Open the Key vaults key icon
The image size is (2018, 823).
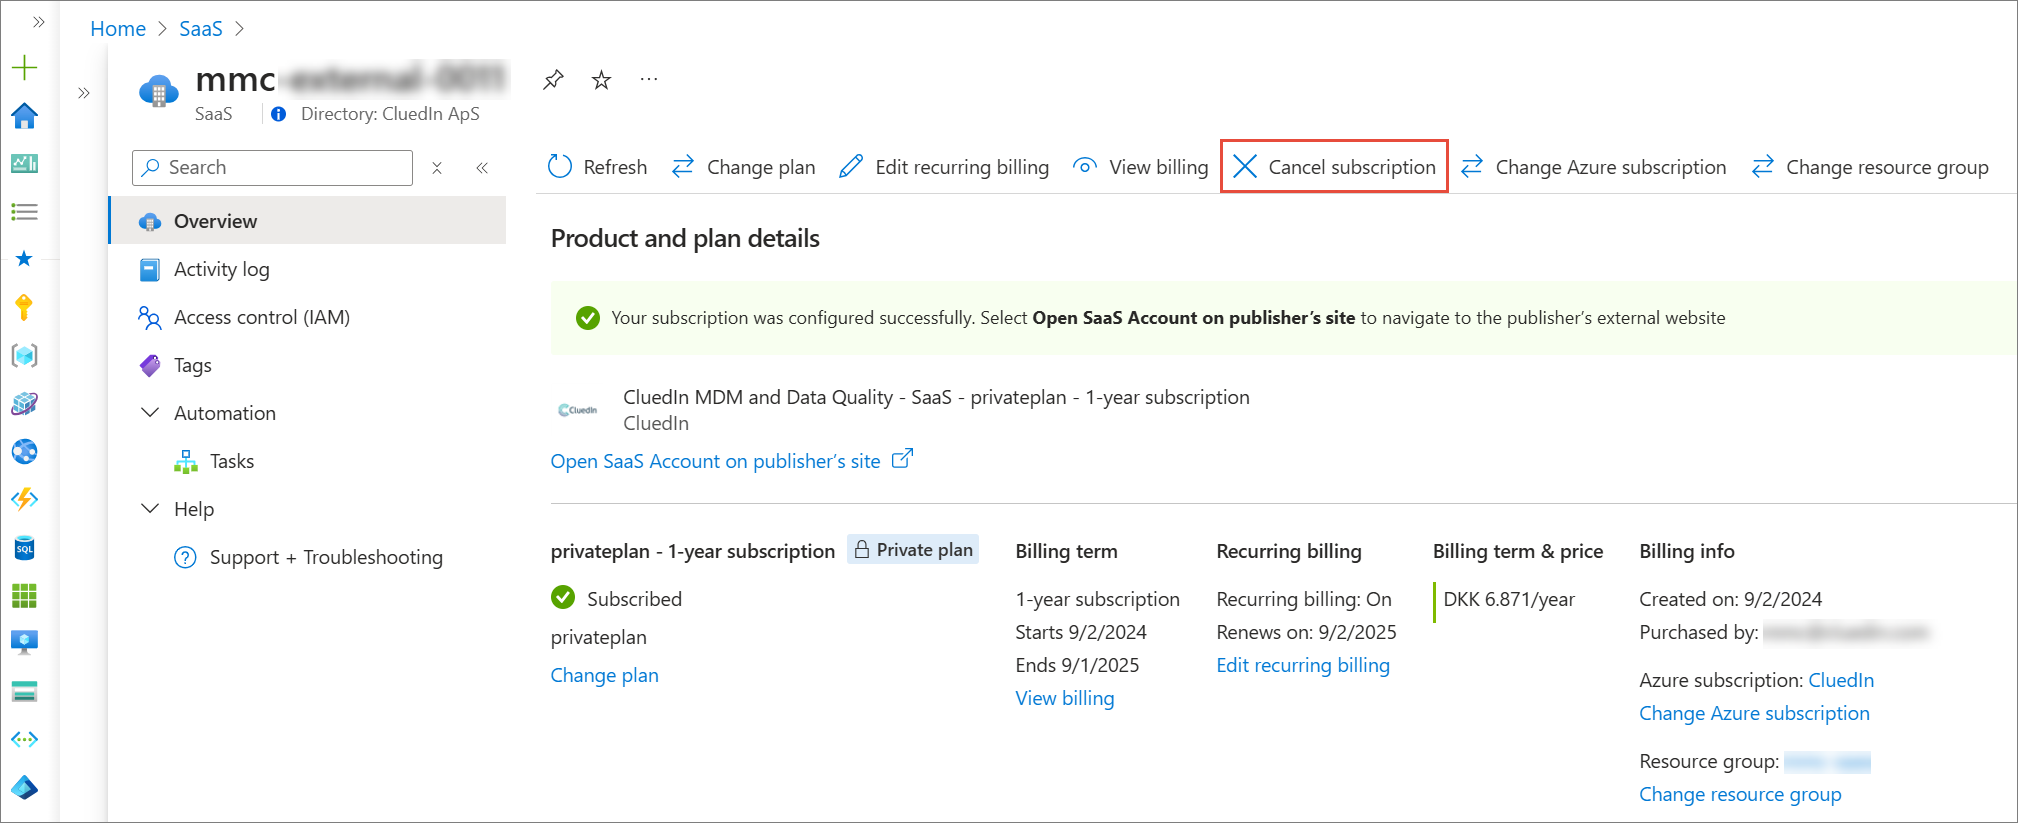(x=24, y=307)
